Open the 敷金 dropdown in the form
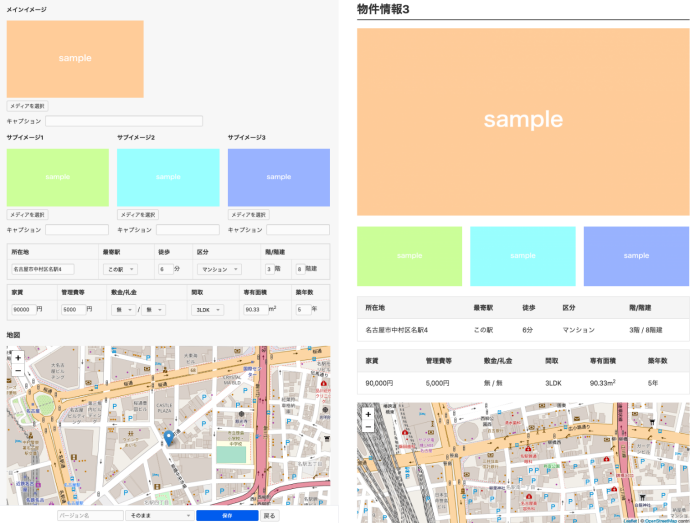 pyautogui.click(x=122, y=310)
